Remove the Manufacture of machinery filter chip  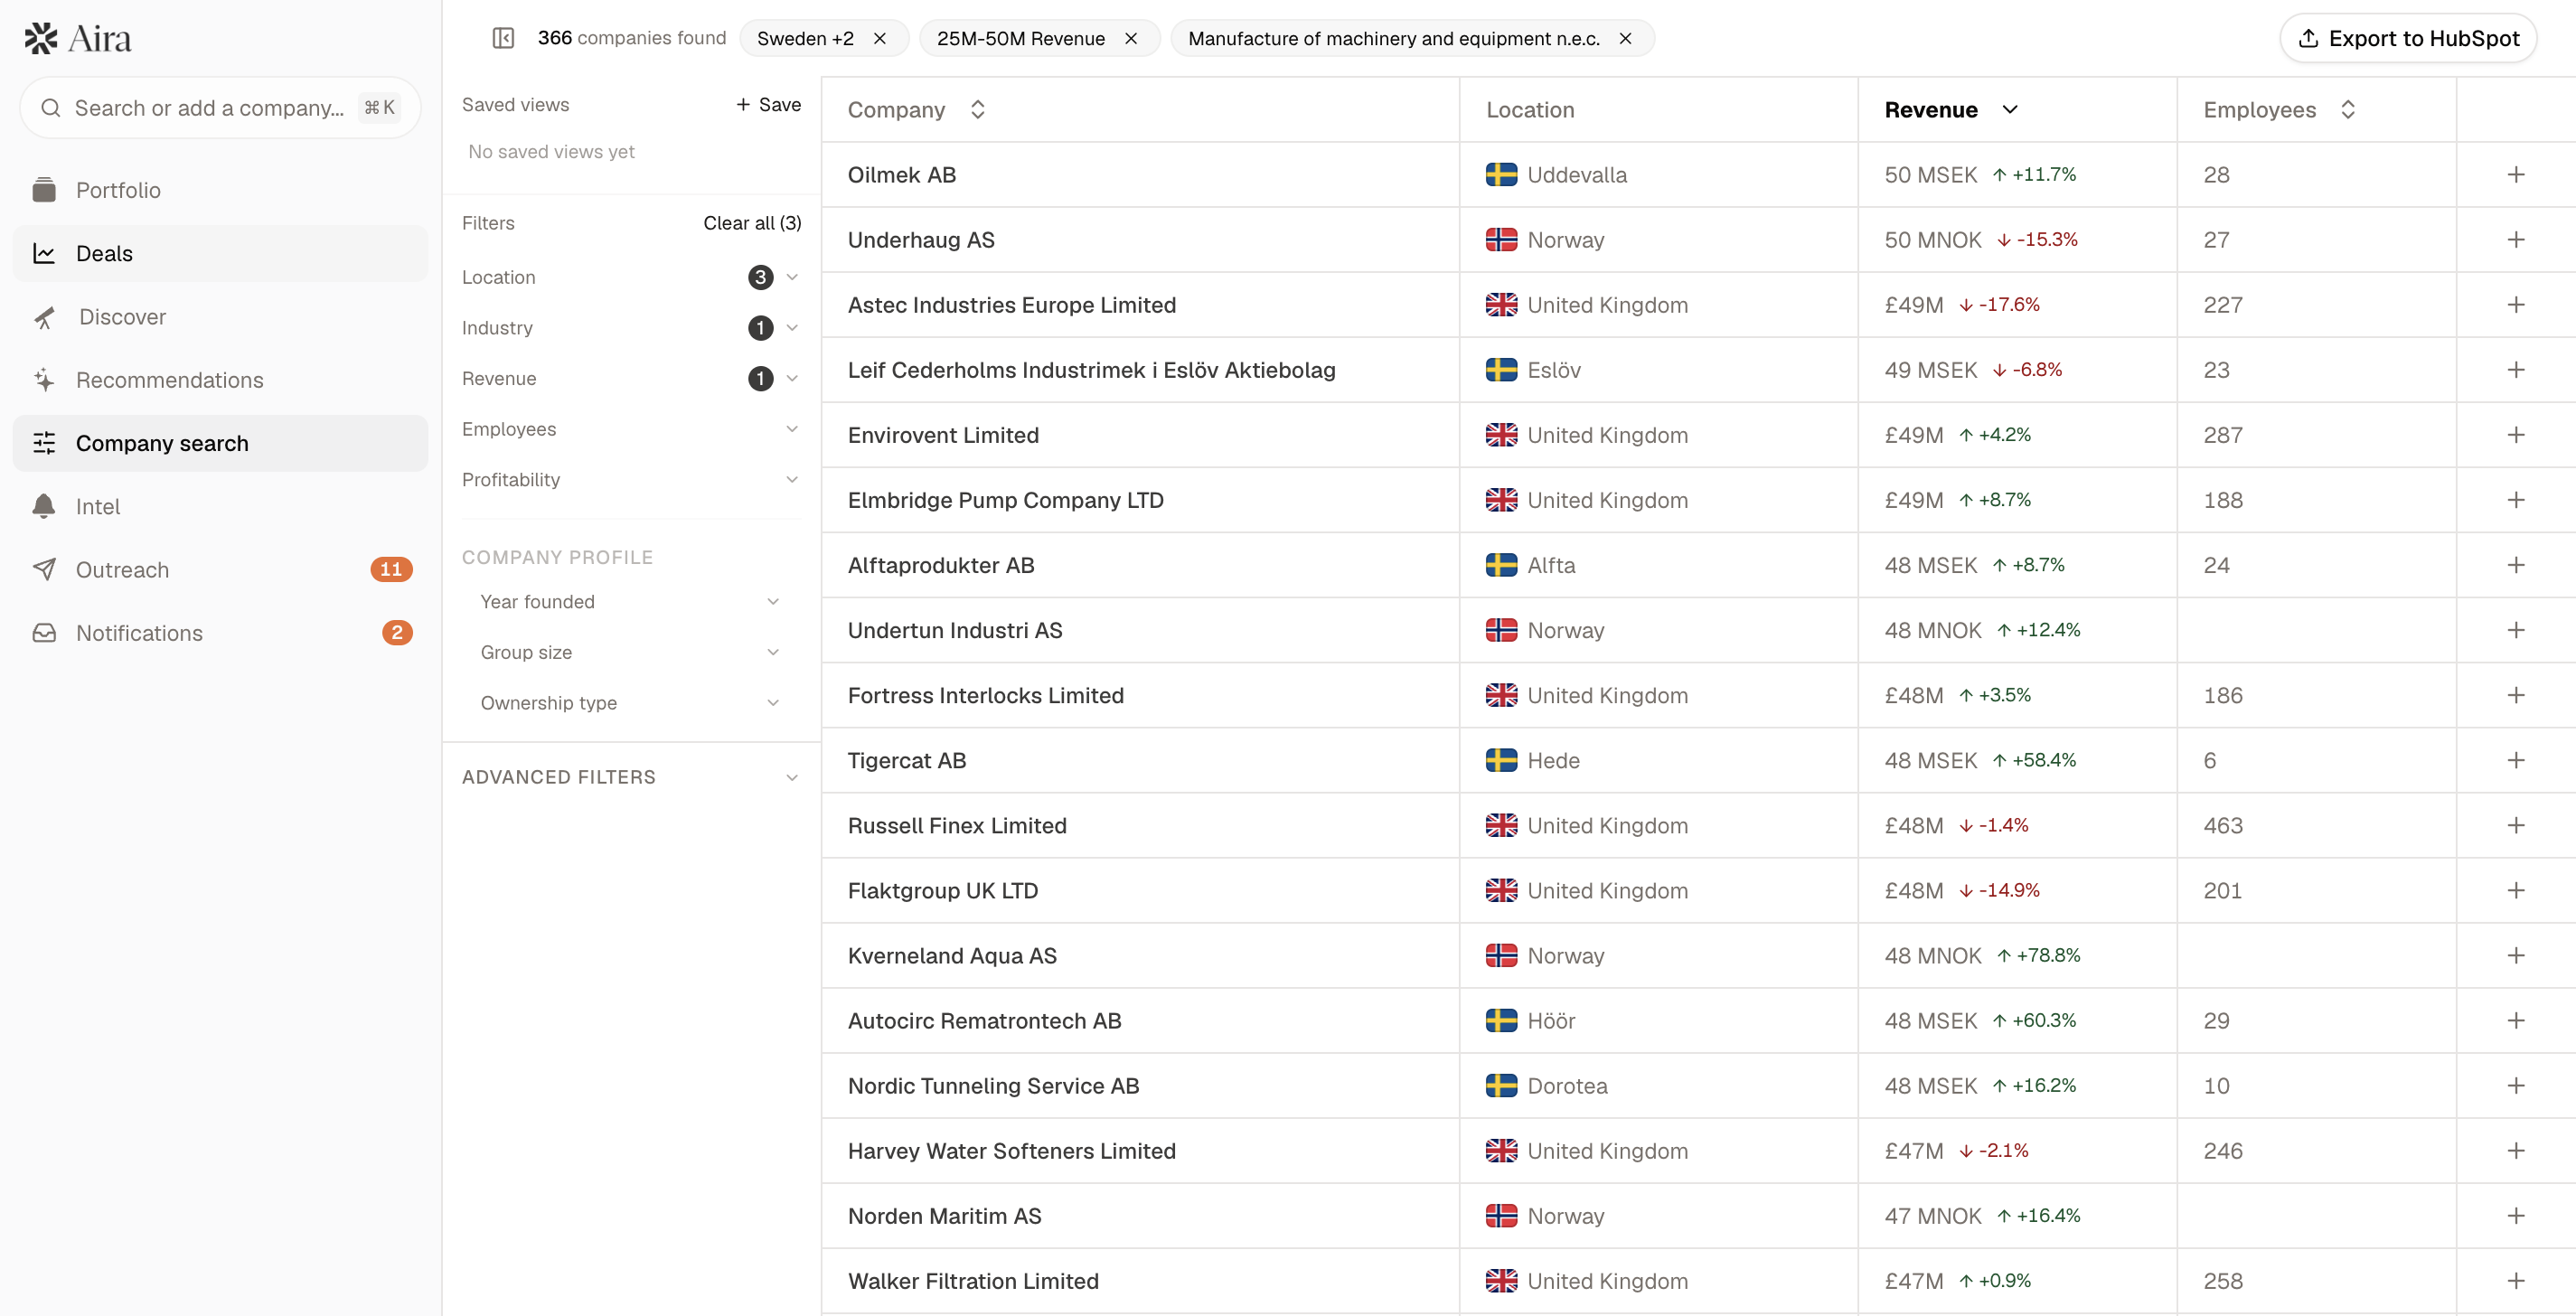pos(1626,38)
